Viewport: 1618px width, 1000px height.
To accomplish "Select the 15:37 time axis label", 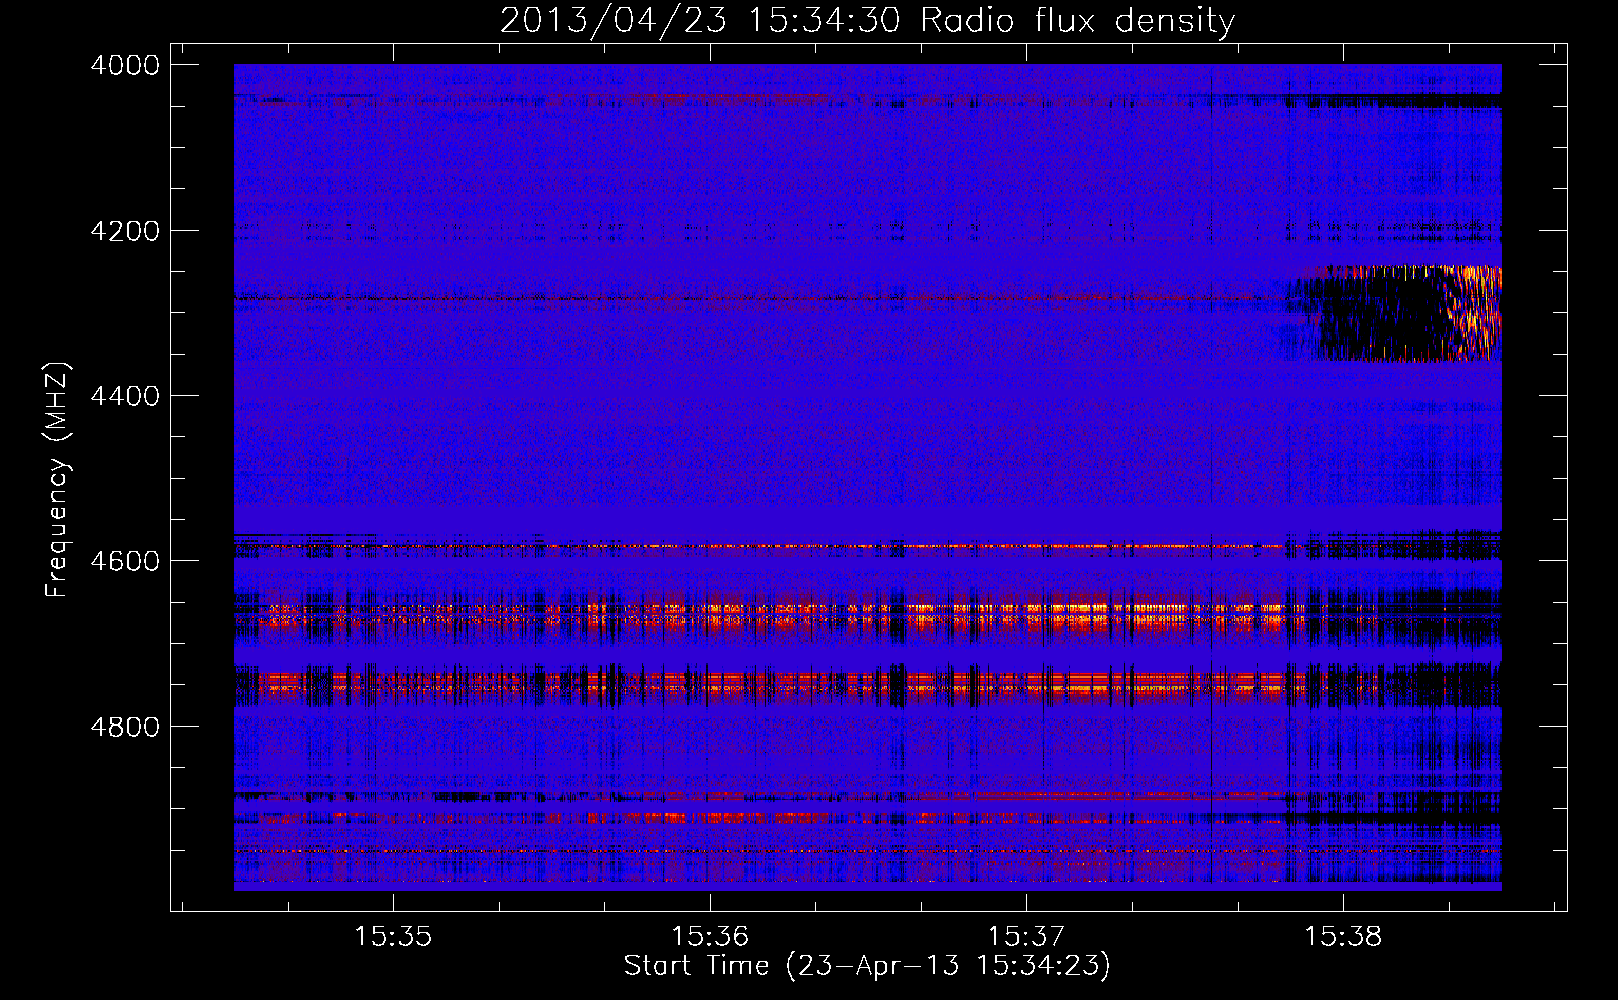I will (1027, 936).
